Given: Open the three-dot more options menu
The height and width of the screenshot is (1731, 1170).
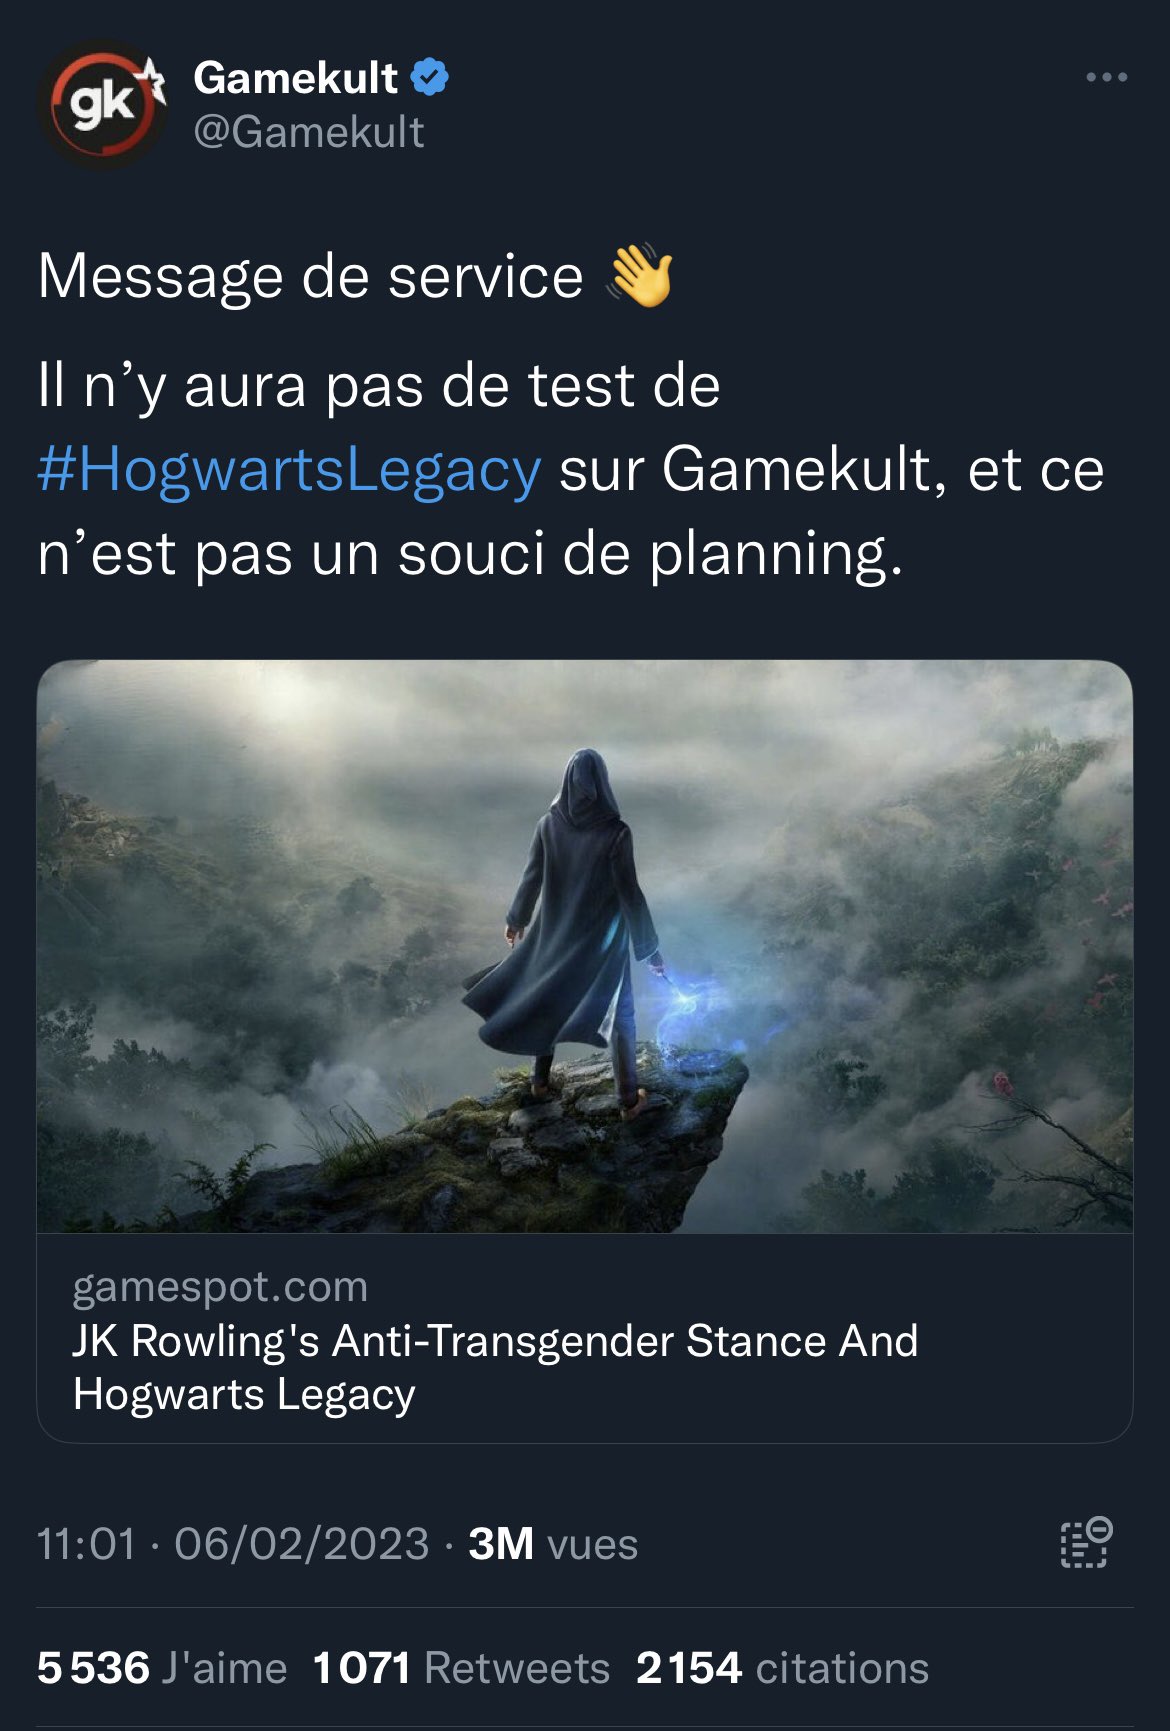Looking at the screenshot, I should click(1107, 77).
